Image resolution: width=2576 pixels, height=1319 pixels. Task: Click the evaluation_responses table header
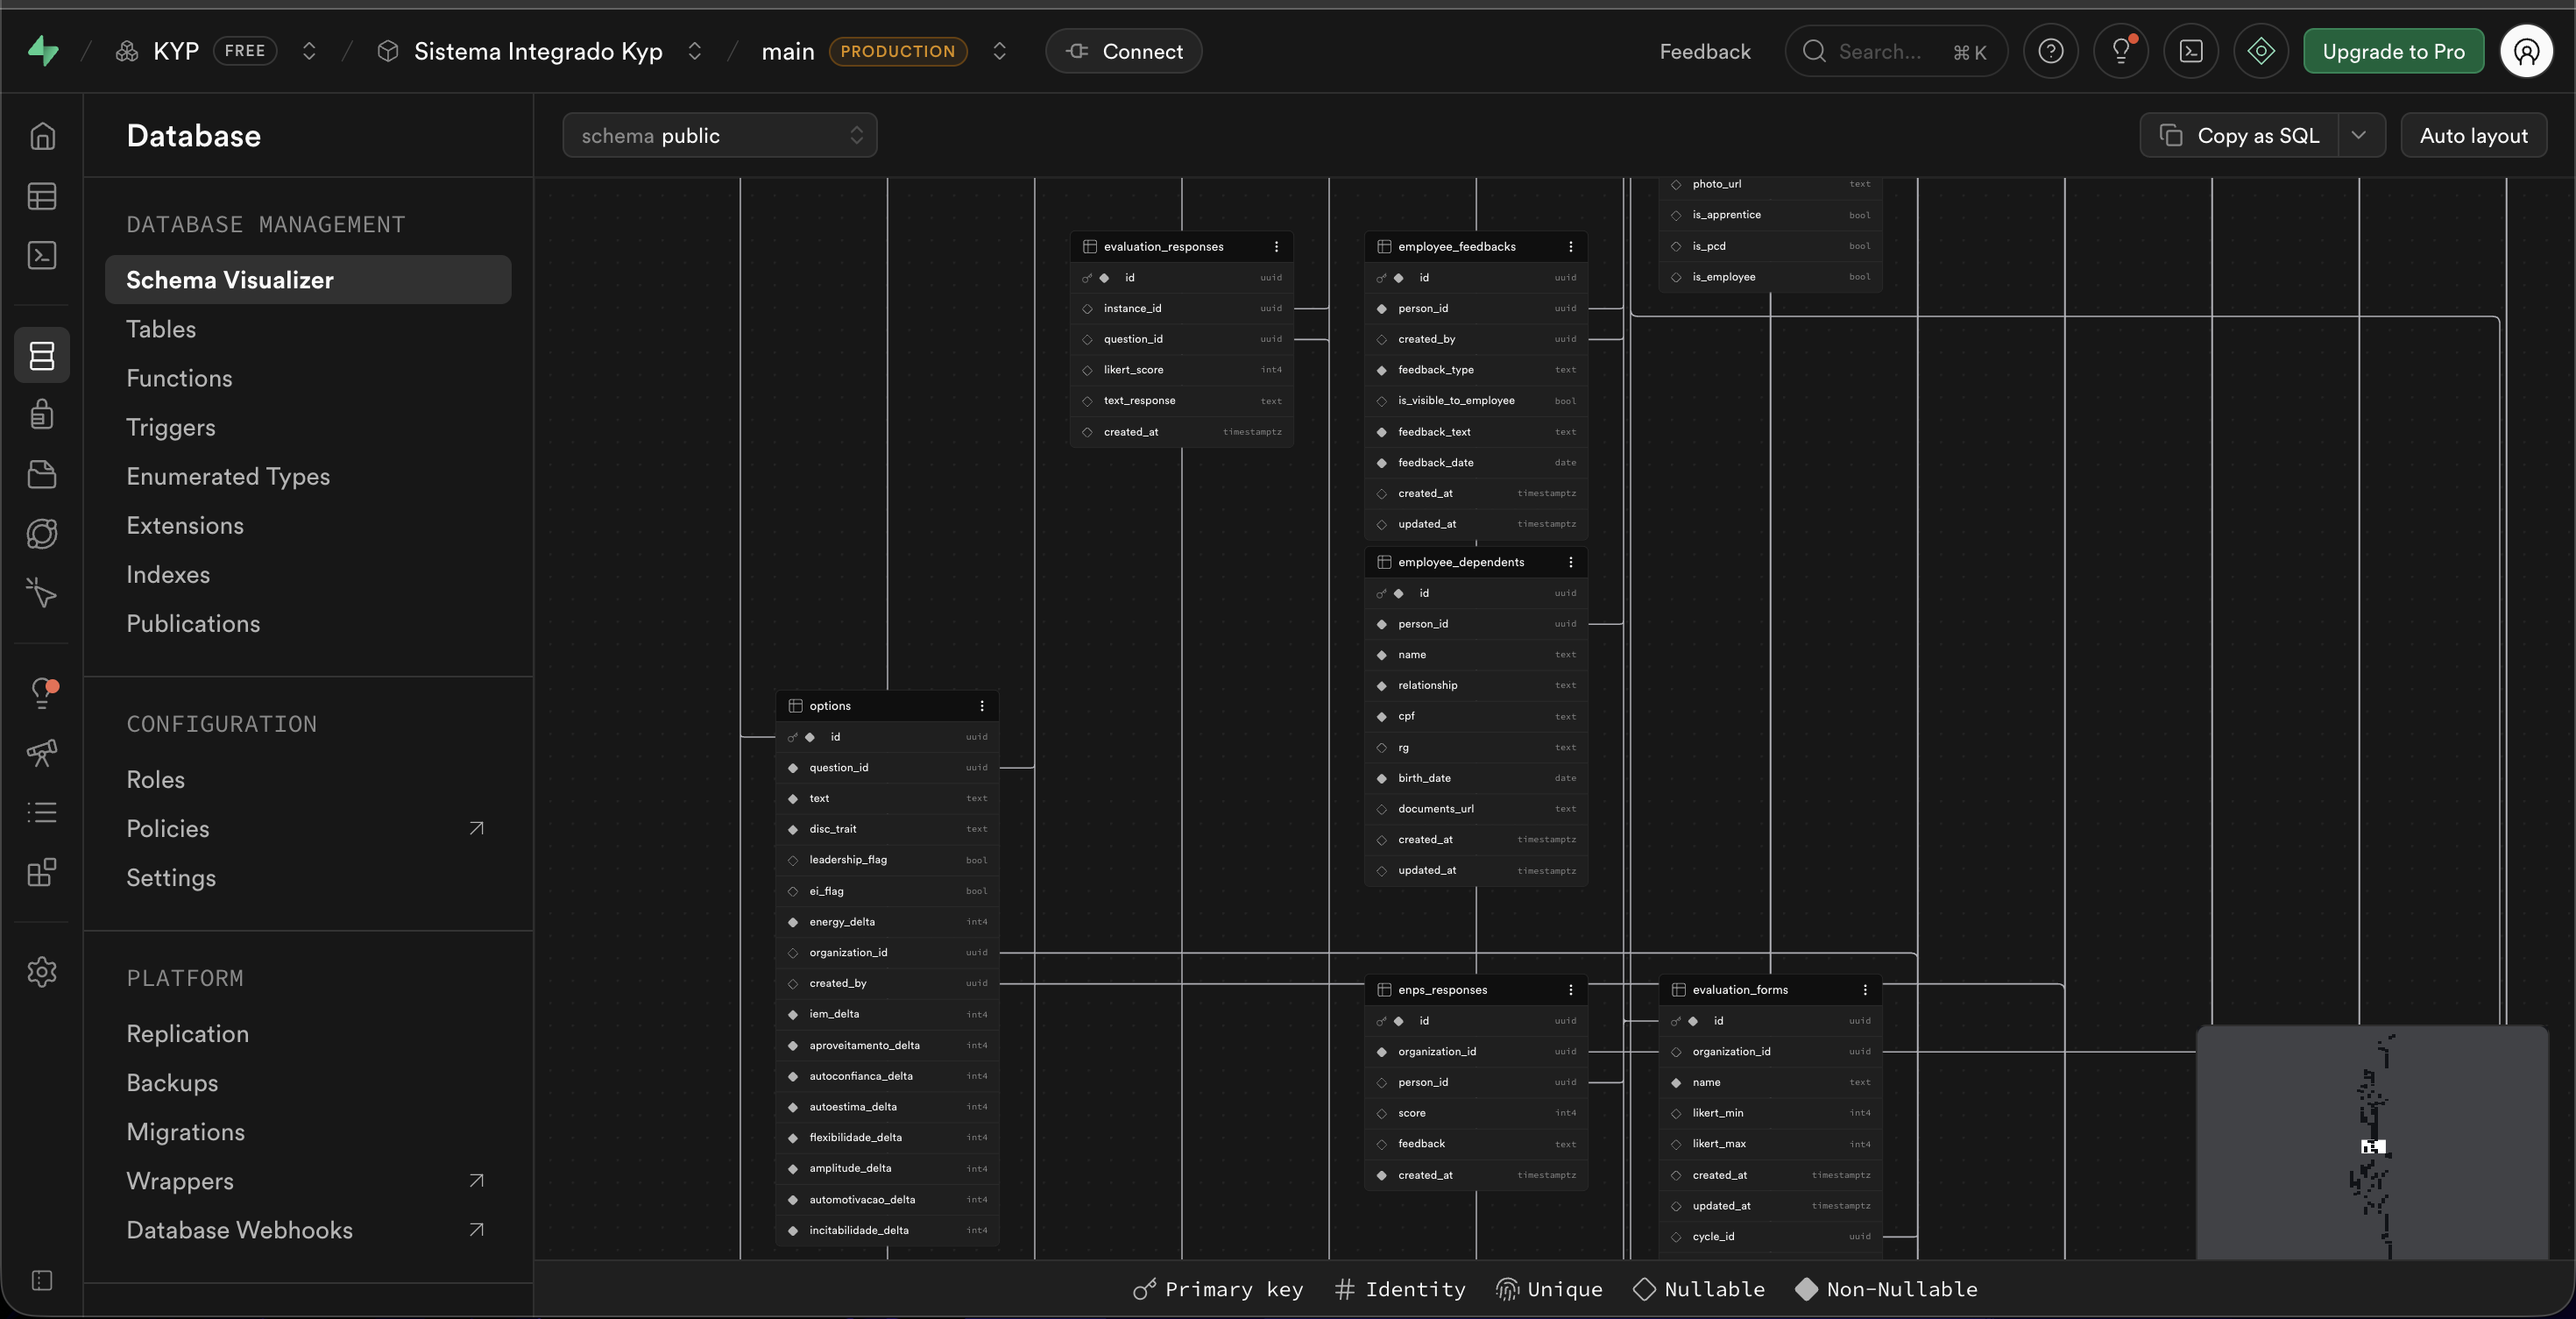click(1181, 246)
